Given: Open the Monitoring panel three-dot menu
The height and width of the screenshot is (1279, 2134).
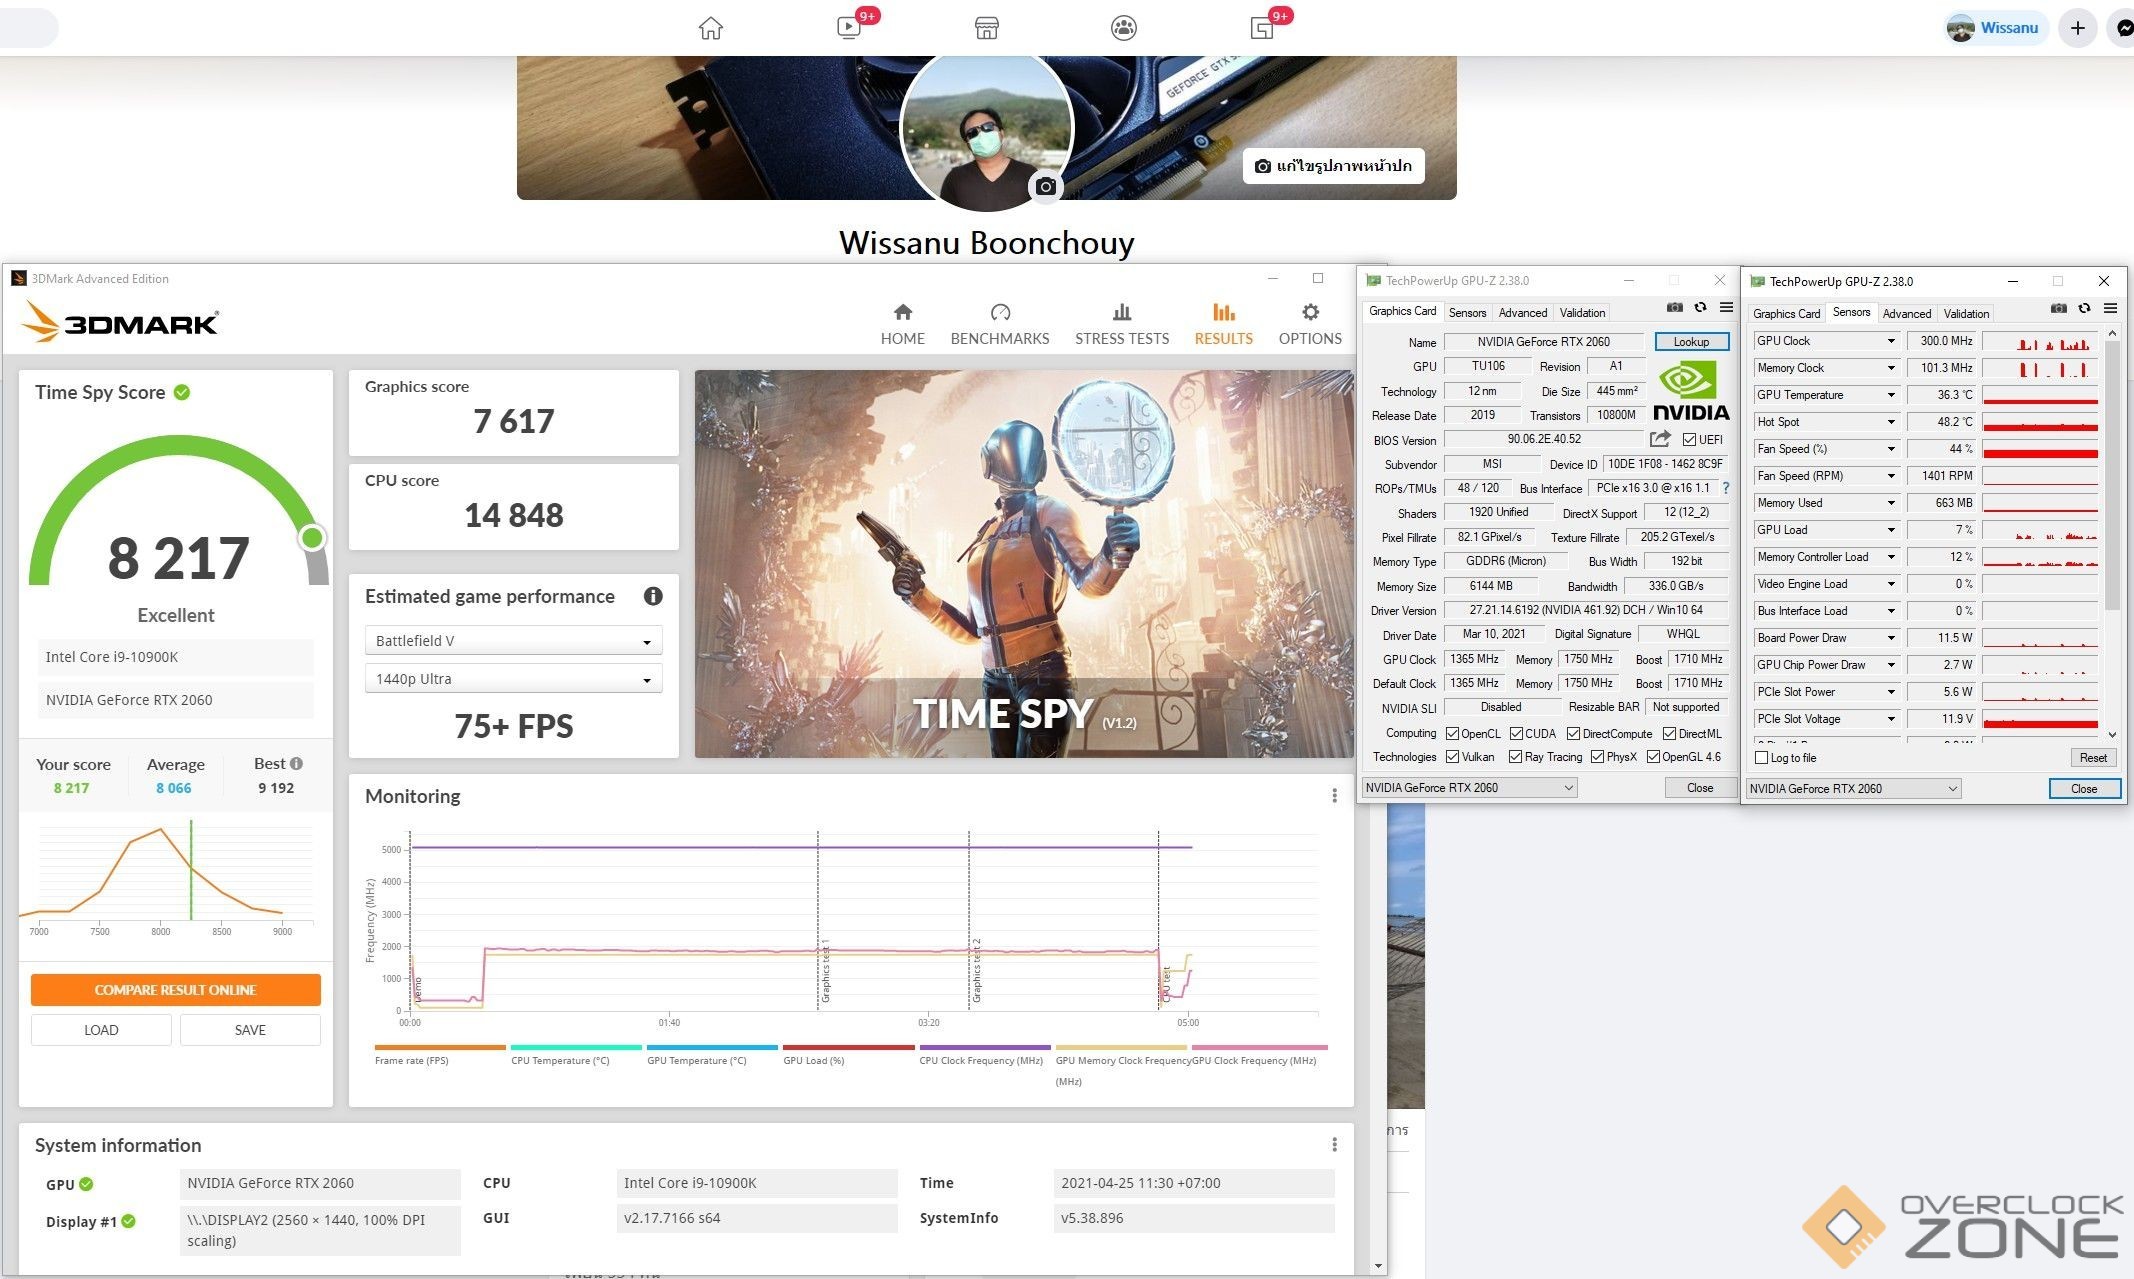Looking at the screenshot, I should coord(1334,796).
